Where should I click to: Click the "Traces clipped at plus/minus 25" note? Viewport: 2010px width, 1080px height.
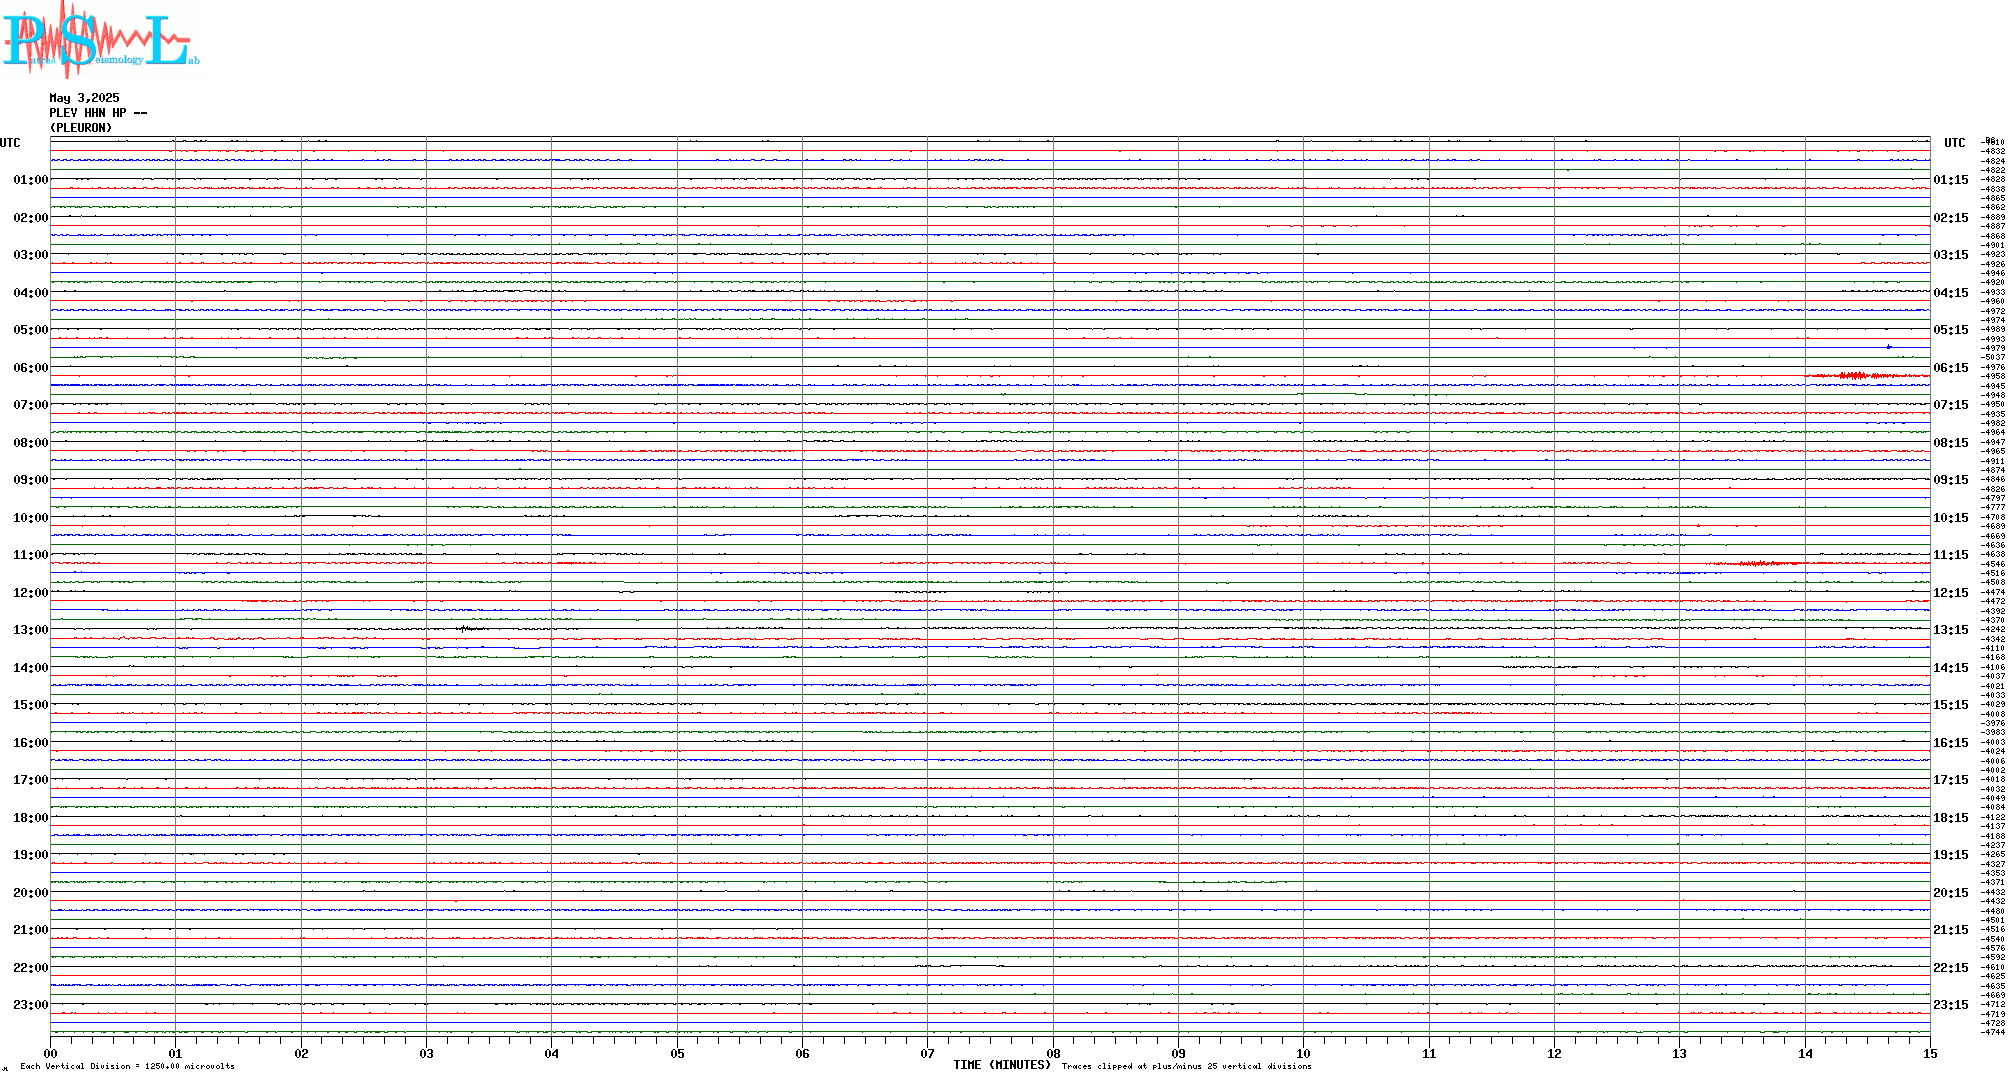(1187, 1066)
